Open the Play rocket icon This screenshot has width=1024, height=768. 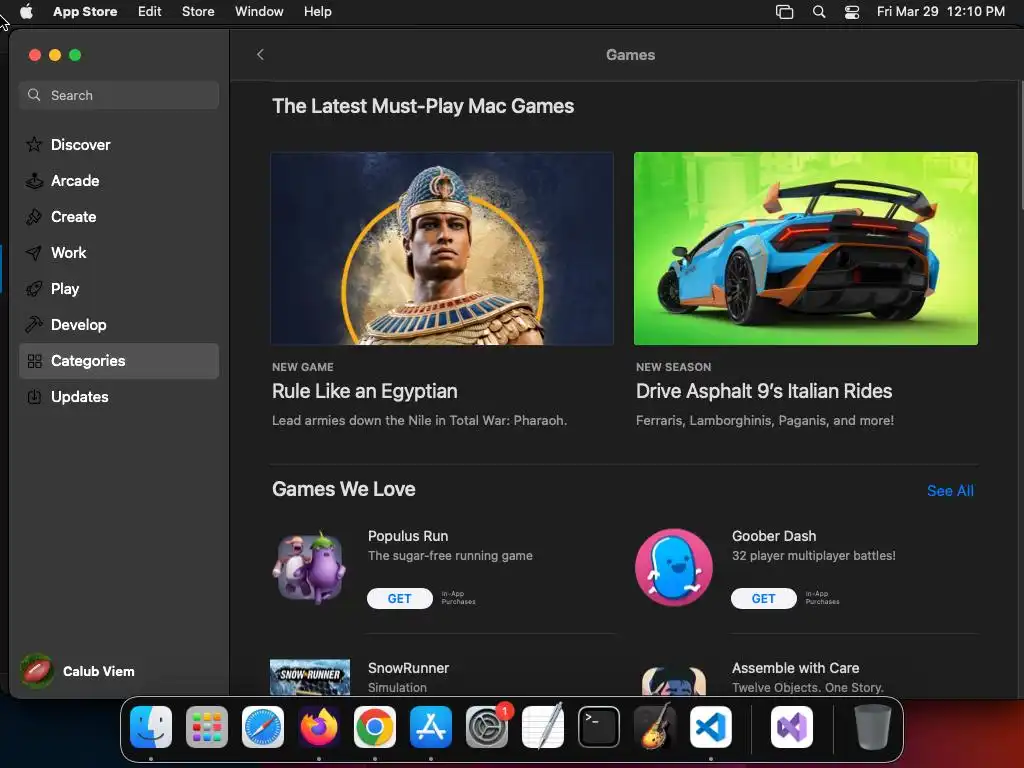tap(34, 289)
